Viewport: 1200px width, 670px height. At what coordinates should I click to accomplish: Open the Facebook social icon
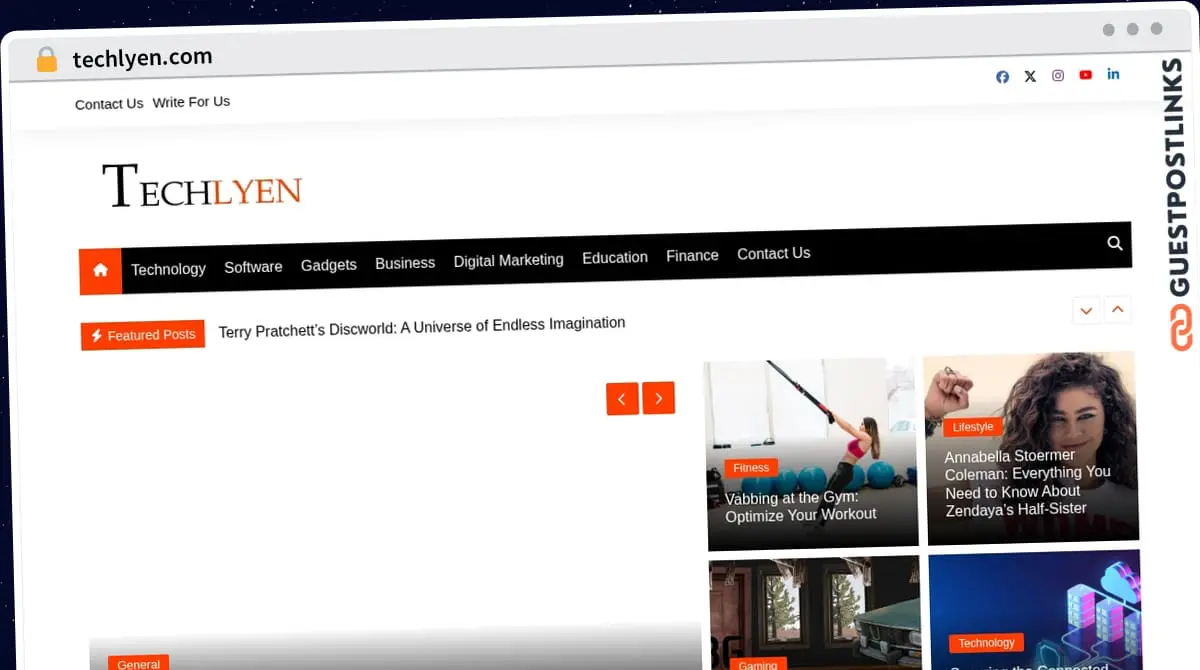(x=1002, y=77)
